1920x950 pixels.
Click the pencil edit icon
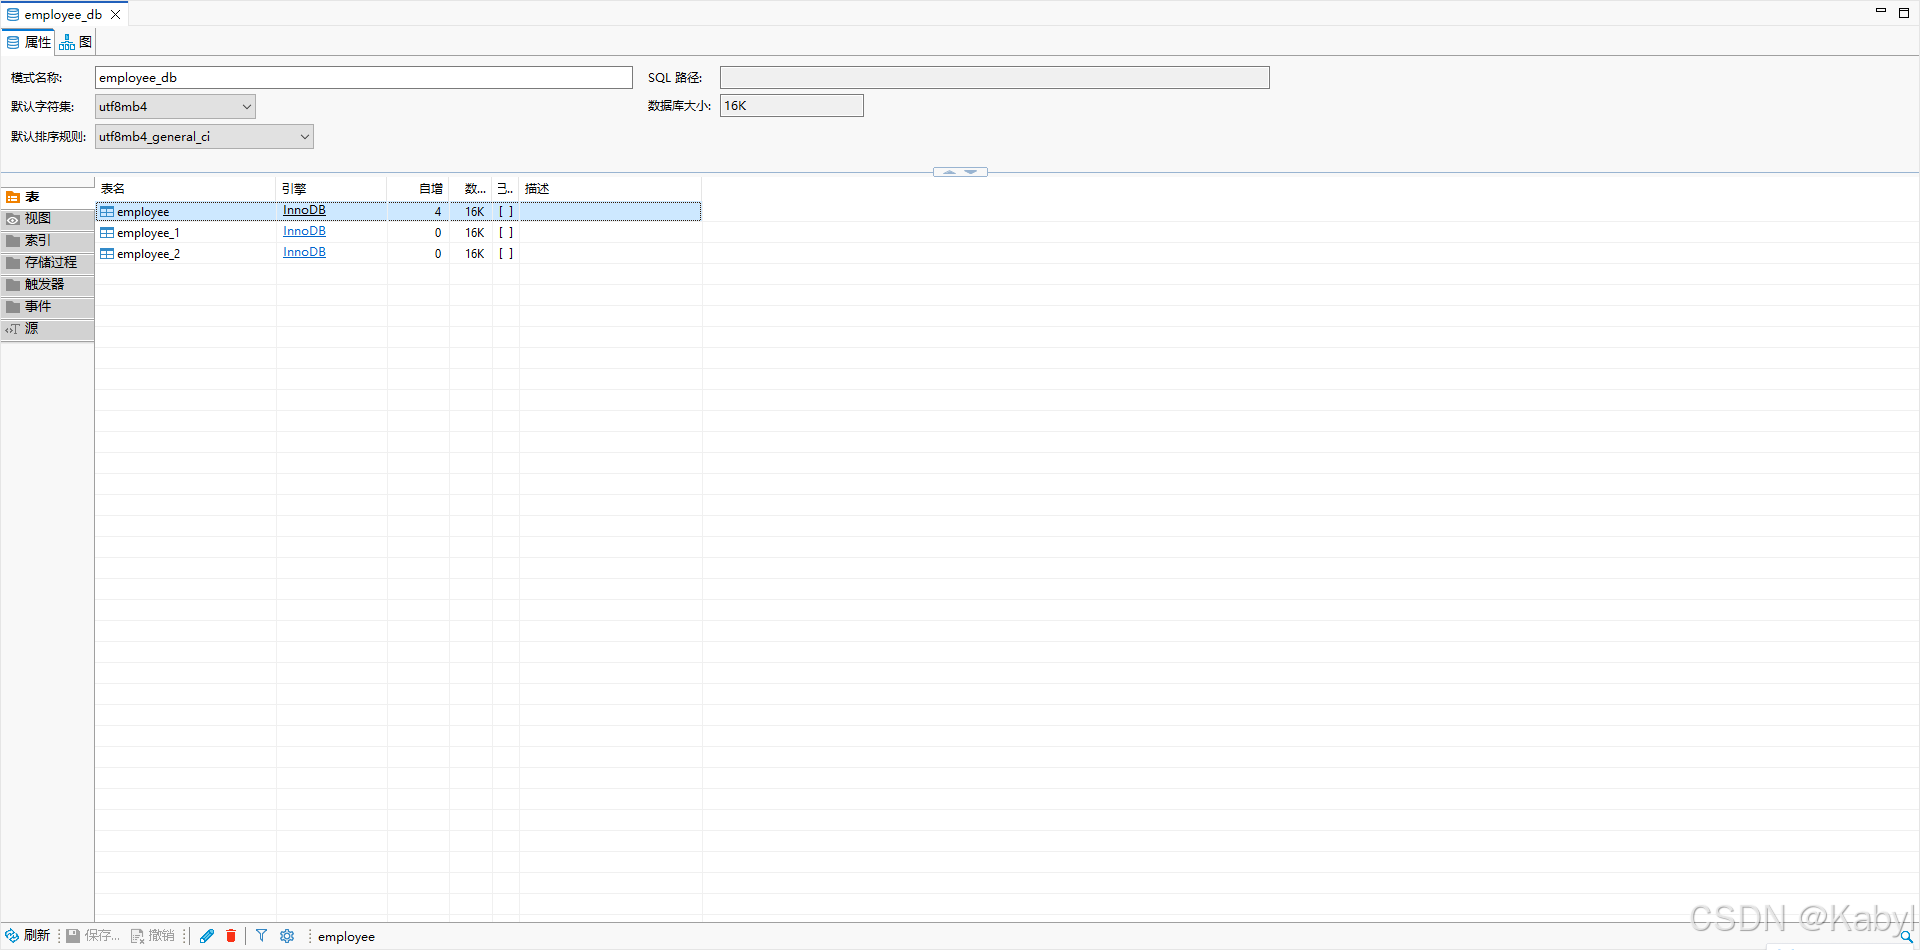[207, 936]
